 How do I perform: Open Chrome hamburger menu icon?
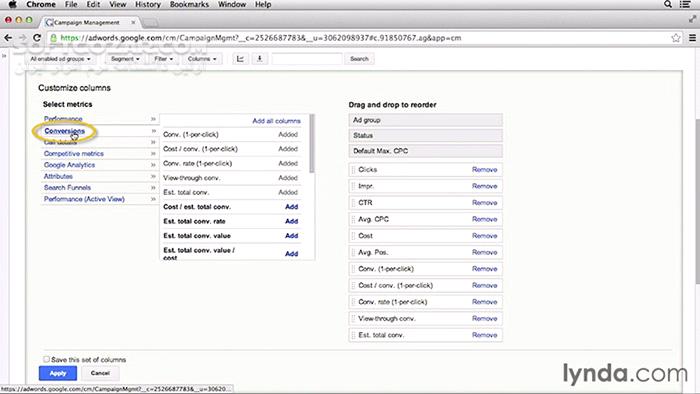[x=692, y=38]
